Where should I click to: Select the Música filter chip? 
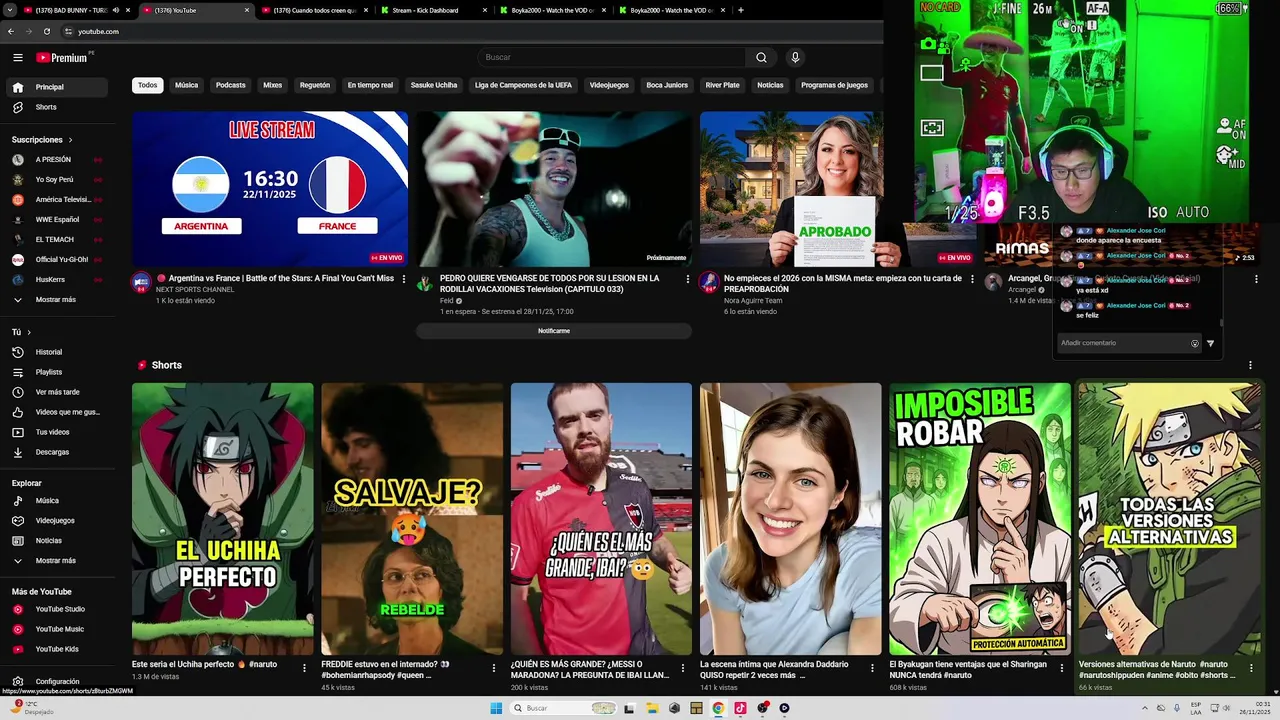(x=187, y=85)
